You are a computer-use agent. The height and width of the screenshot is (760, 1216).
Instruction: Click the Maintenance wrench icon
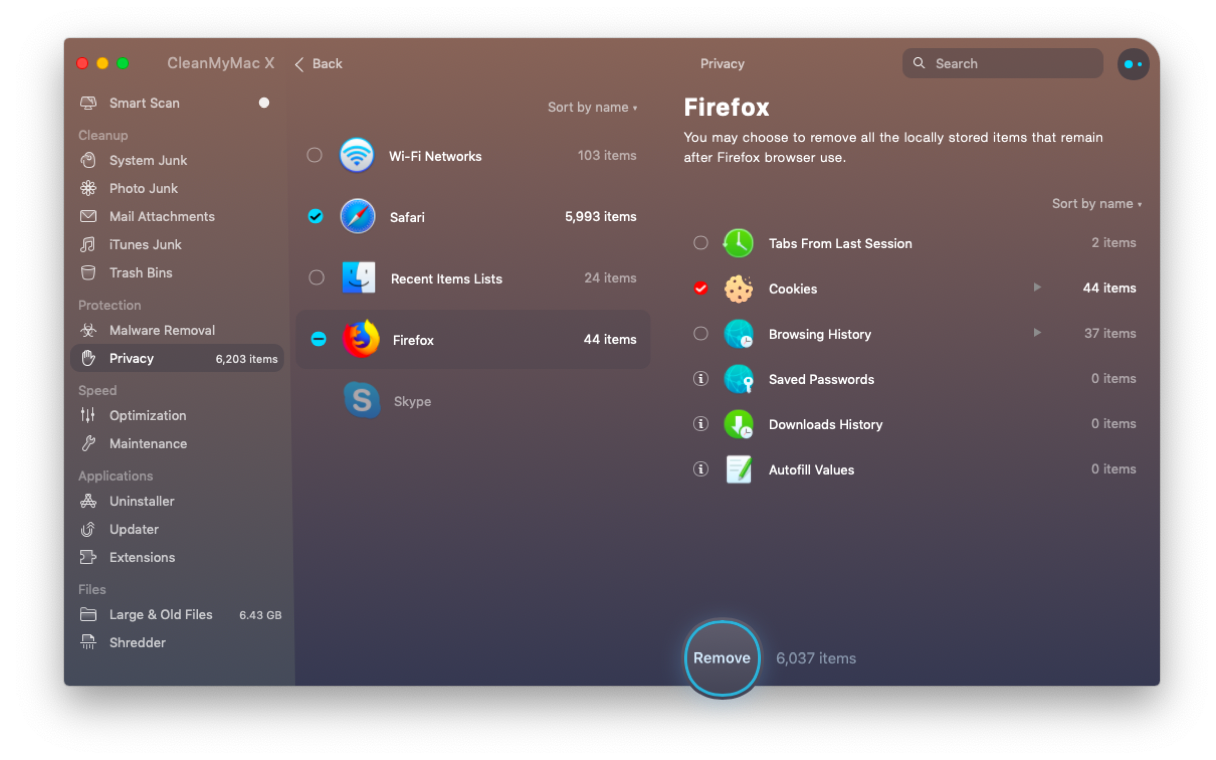[x=88, y=443]
